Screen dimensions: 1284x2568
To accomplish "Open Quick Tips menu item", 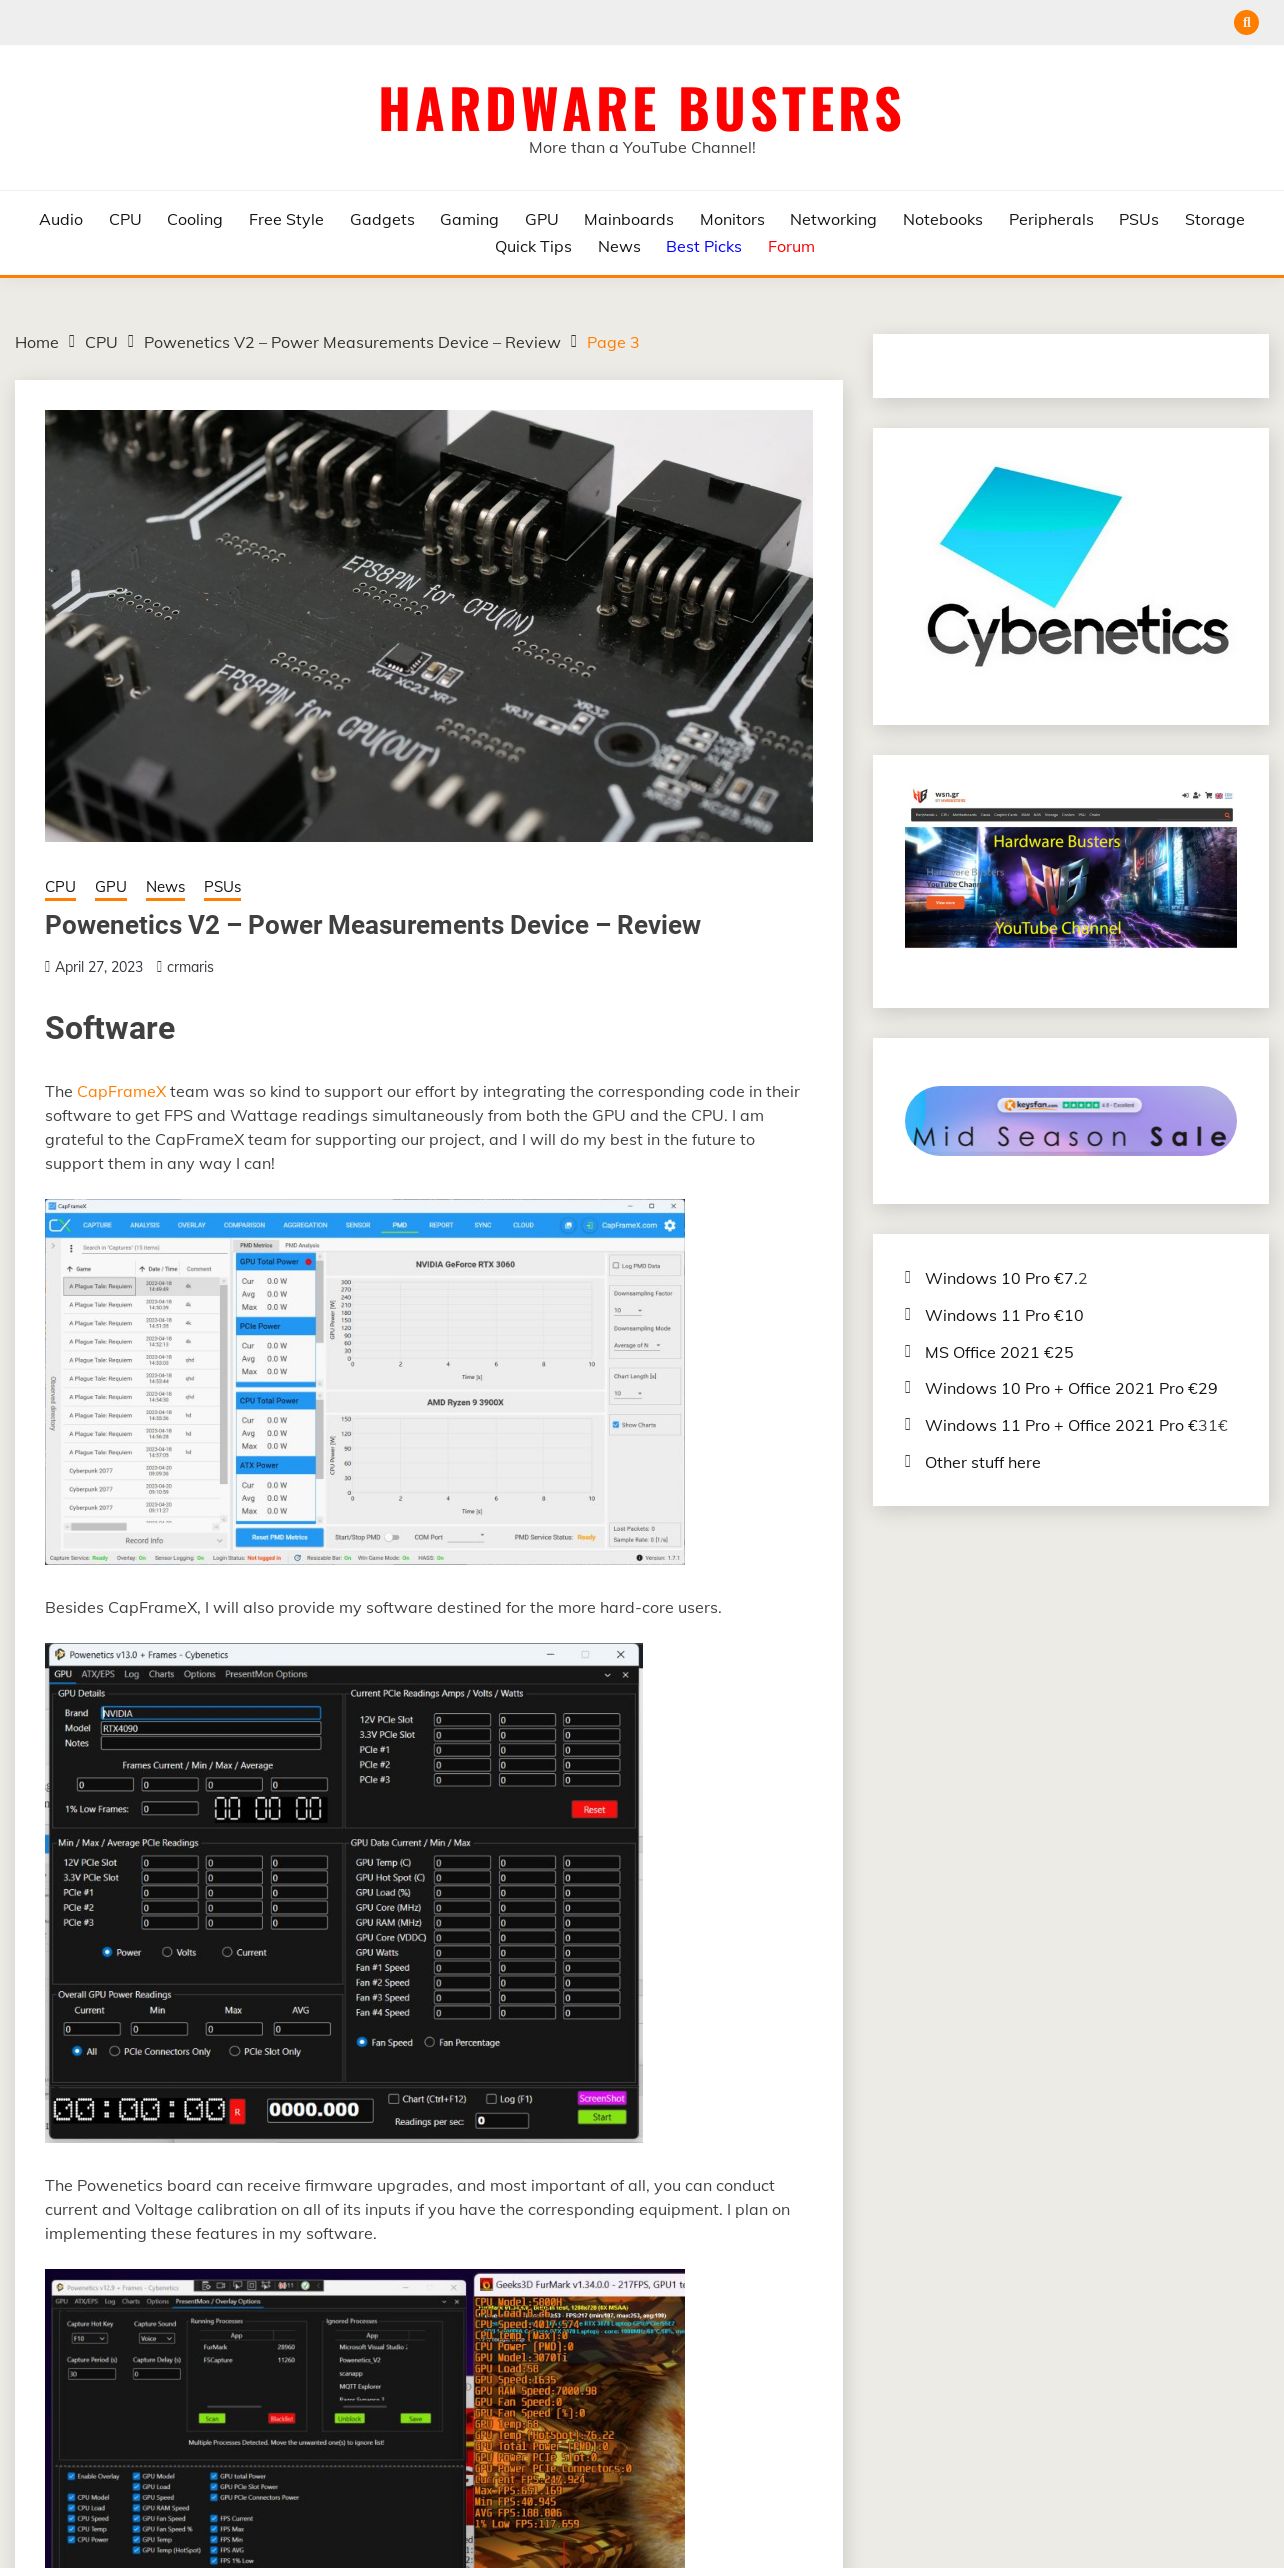I will pyautogui.click(x=533, y=246).
